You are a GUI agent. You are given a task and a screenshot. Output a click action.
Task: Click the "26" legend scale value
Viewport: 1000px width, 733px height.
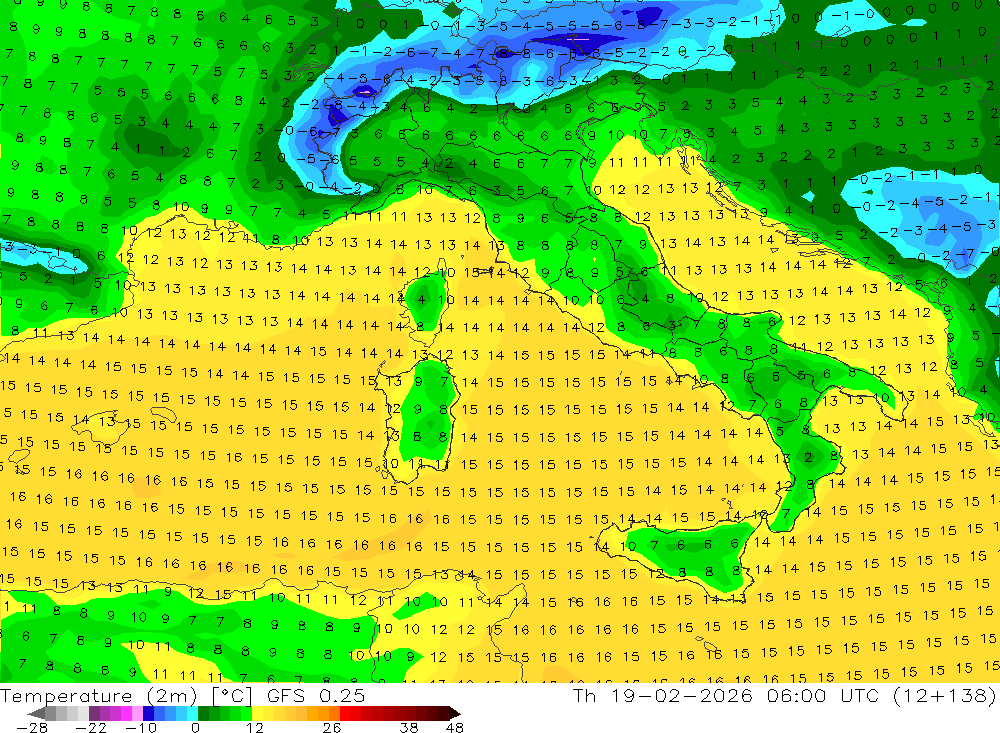point(331,727)
